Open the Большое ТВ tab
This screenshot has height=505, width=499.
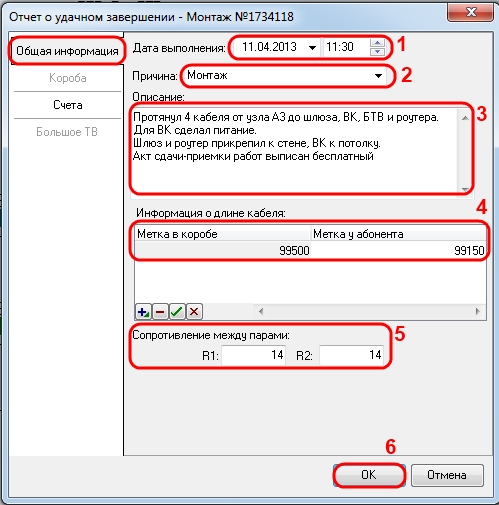pyautogui.click(x=67, y=132)
